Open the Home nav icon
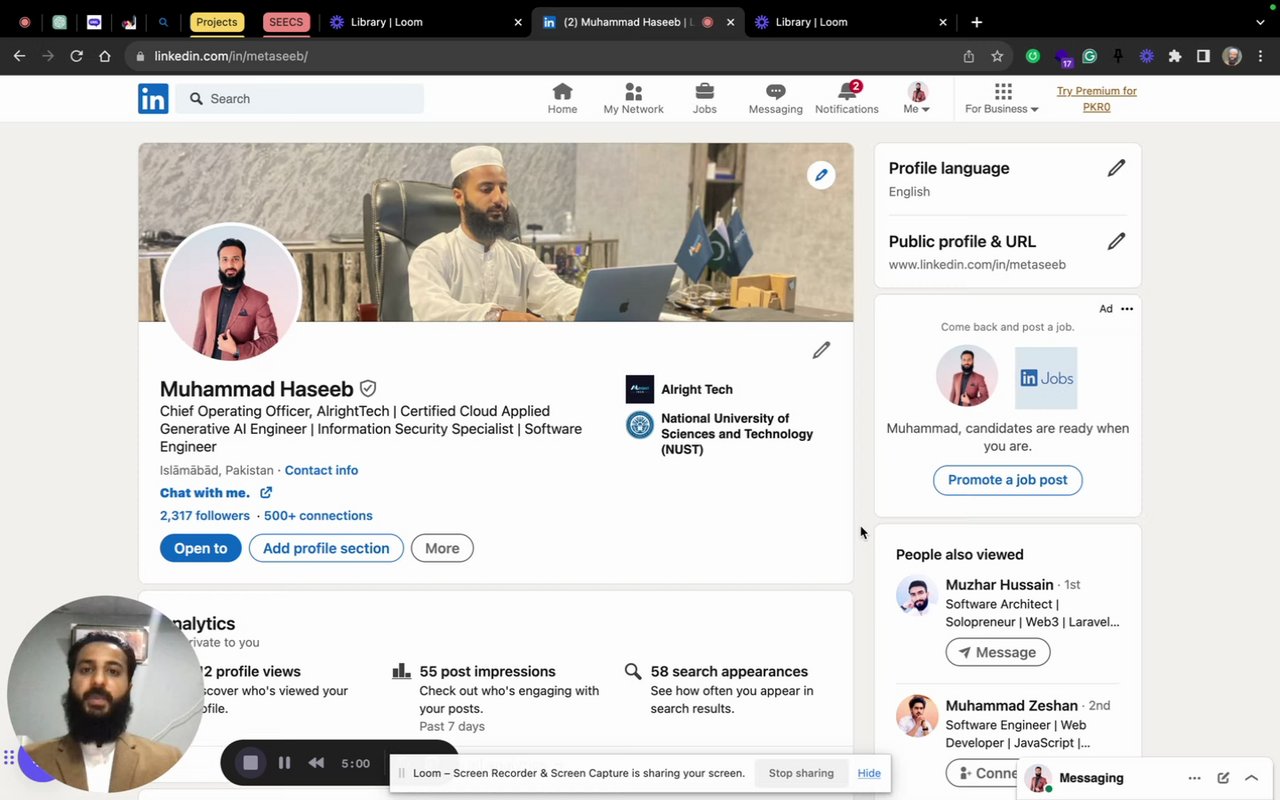This screenshot has height=800, width=1280. 562,98
